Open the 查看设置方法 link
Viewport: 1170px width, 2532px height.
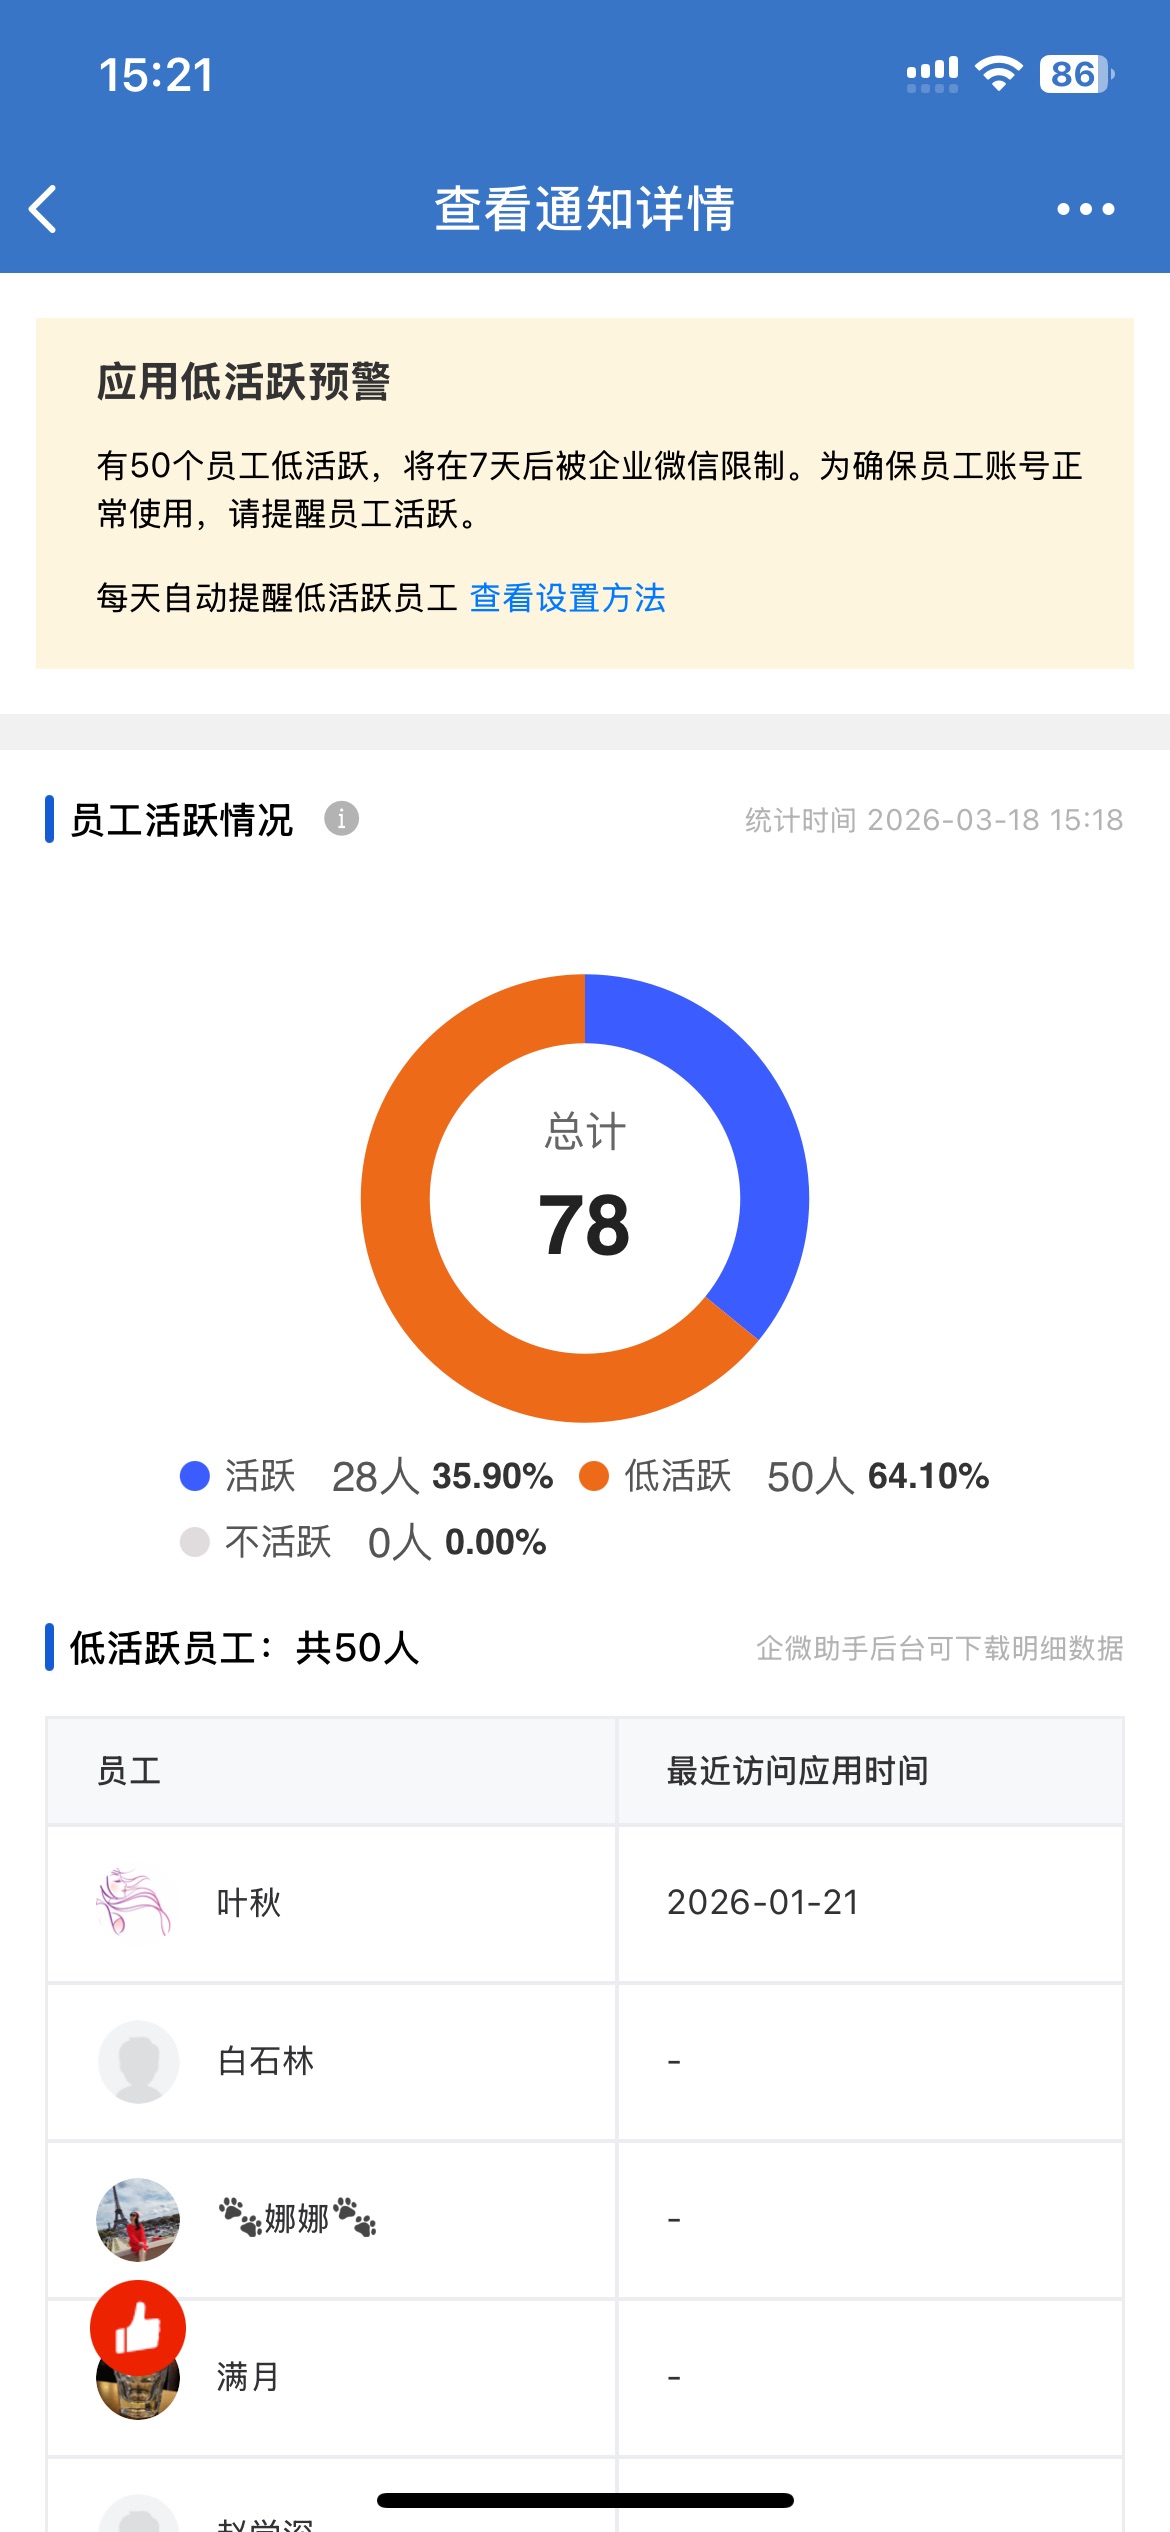click(x=567, y=598)
